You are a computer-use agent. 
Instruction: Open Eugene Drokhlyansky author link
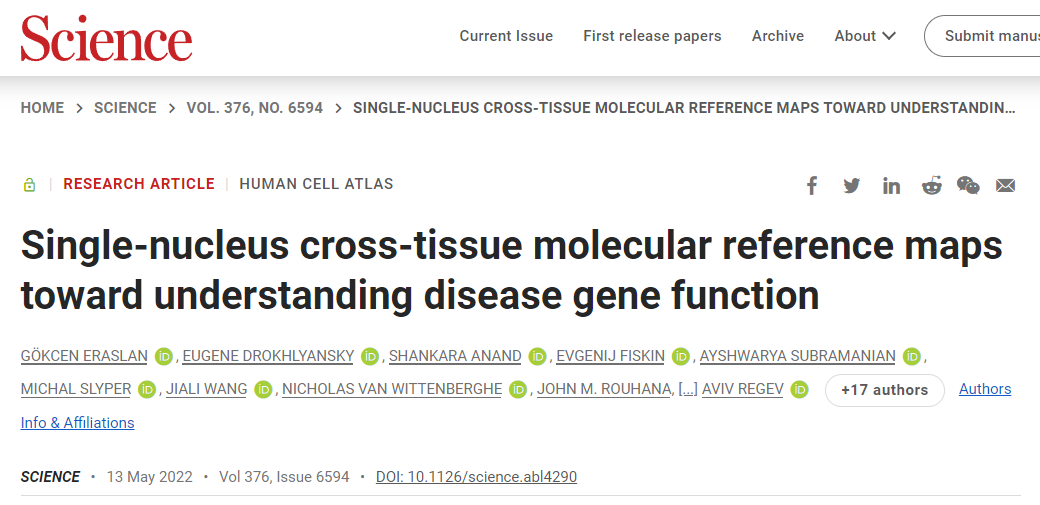pyautogui.click(x=268, y=356)
